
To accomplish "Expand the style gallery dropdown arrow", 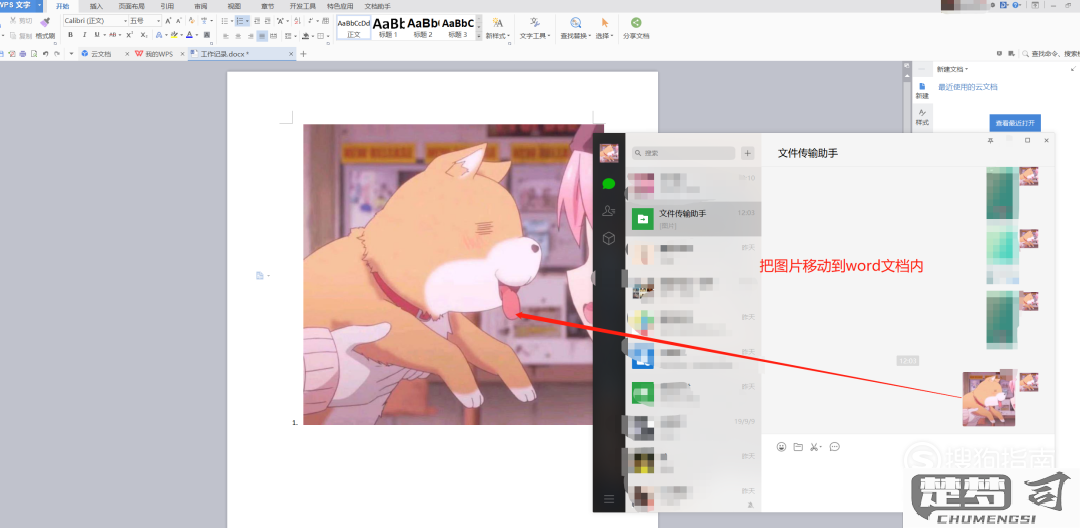I will (x=479, y=36).
